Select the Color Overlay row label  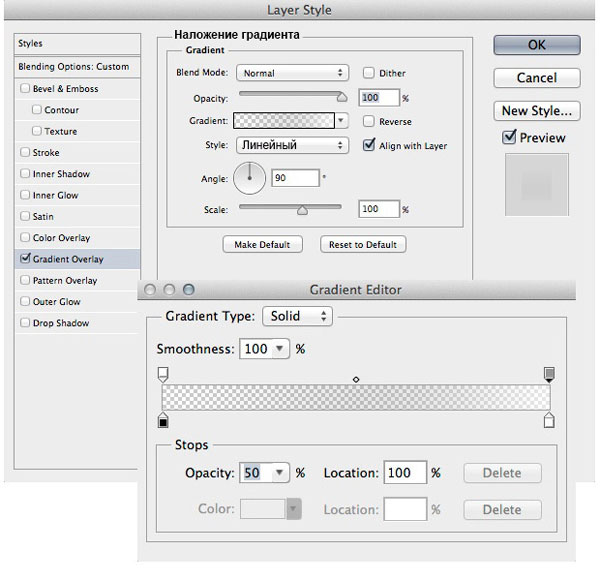(61, 238)
